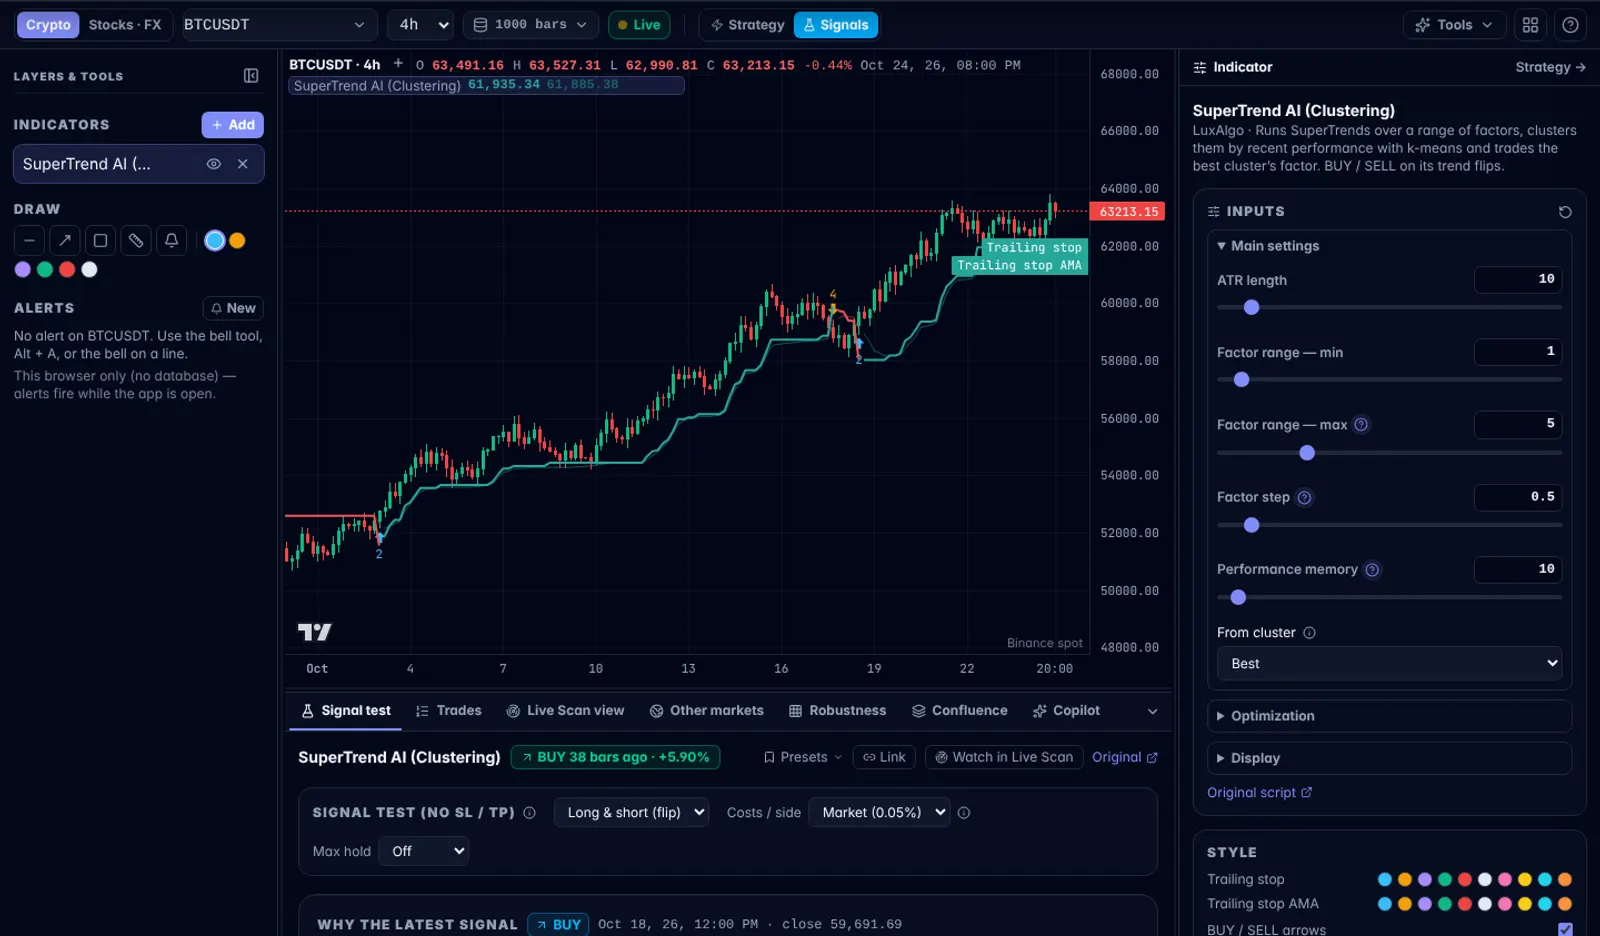Show Costs per side info icon
This screenshot has width=1600, height=936.
click(964, 813)
